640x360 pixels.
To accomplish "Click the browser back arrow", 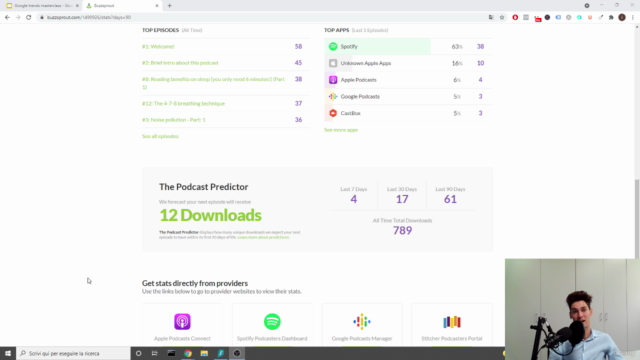I will click(7, 17).
